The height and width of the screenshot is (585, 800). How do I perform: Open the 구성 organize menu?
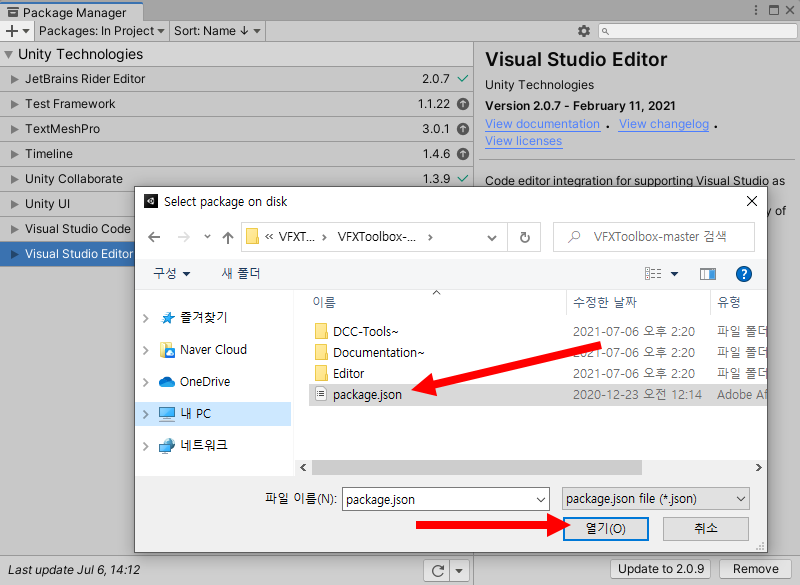[171, 274]
